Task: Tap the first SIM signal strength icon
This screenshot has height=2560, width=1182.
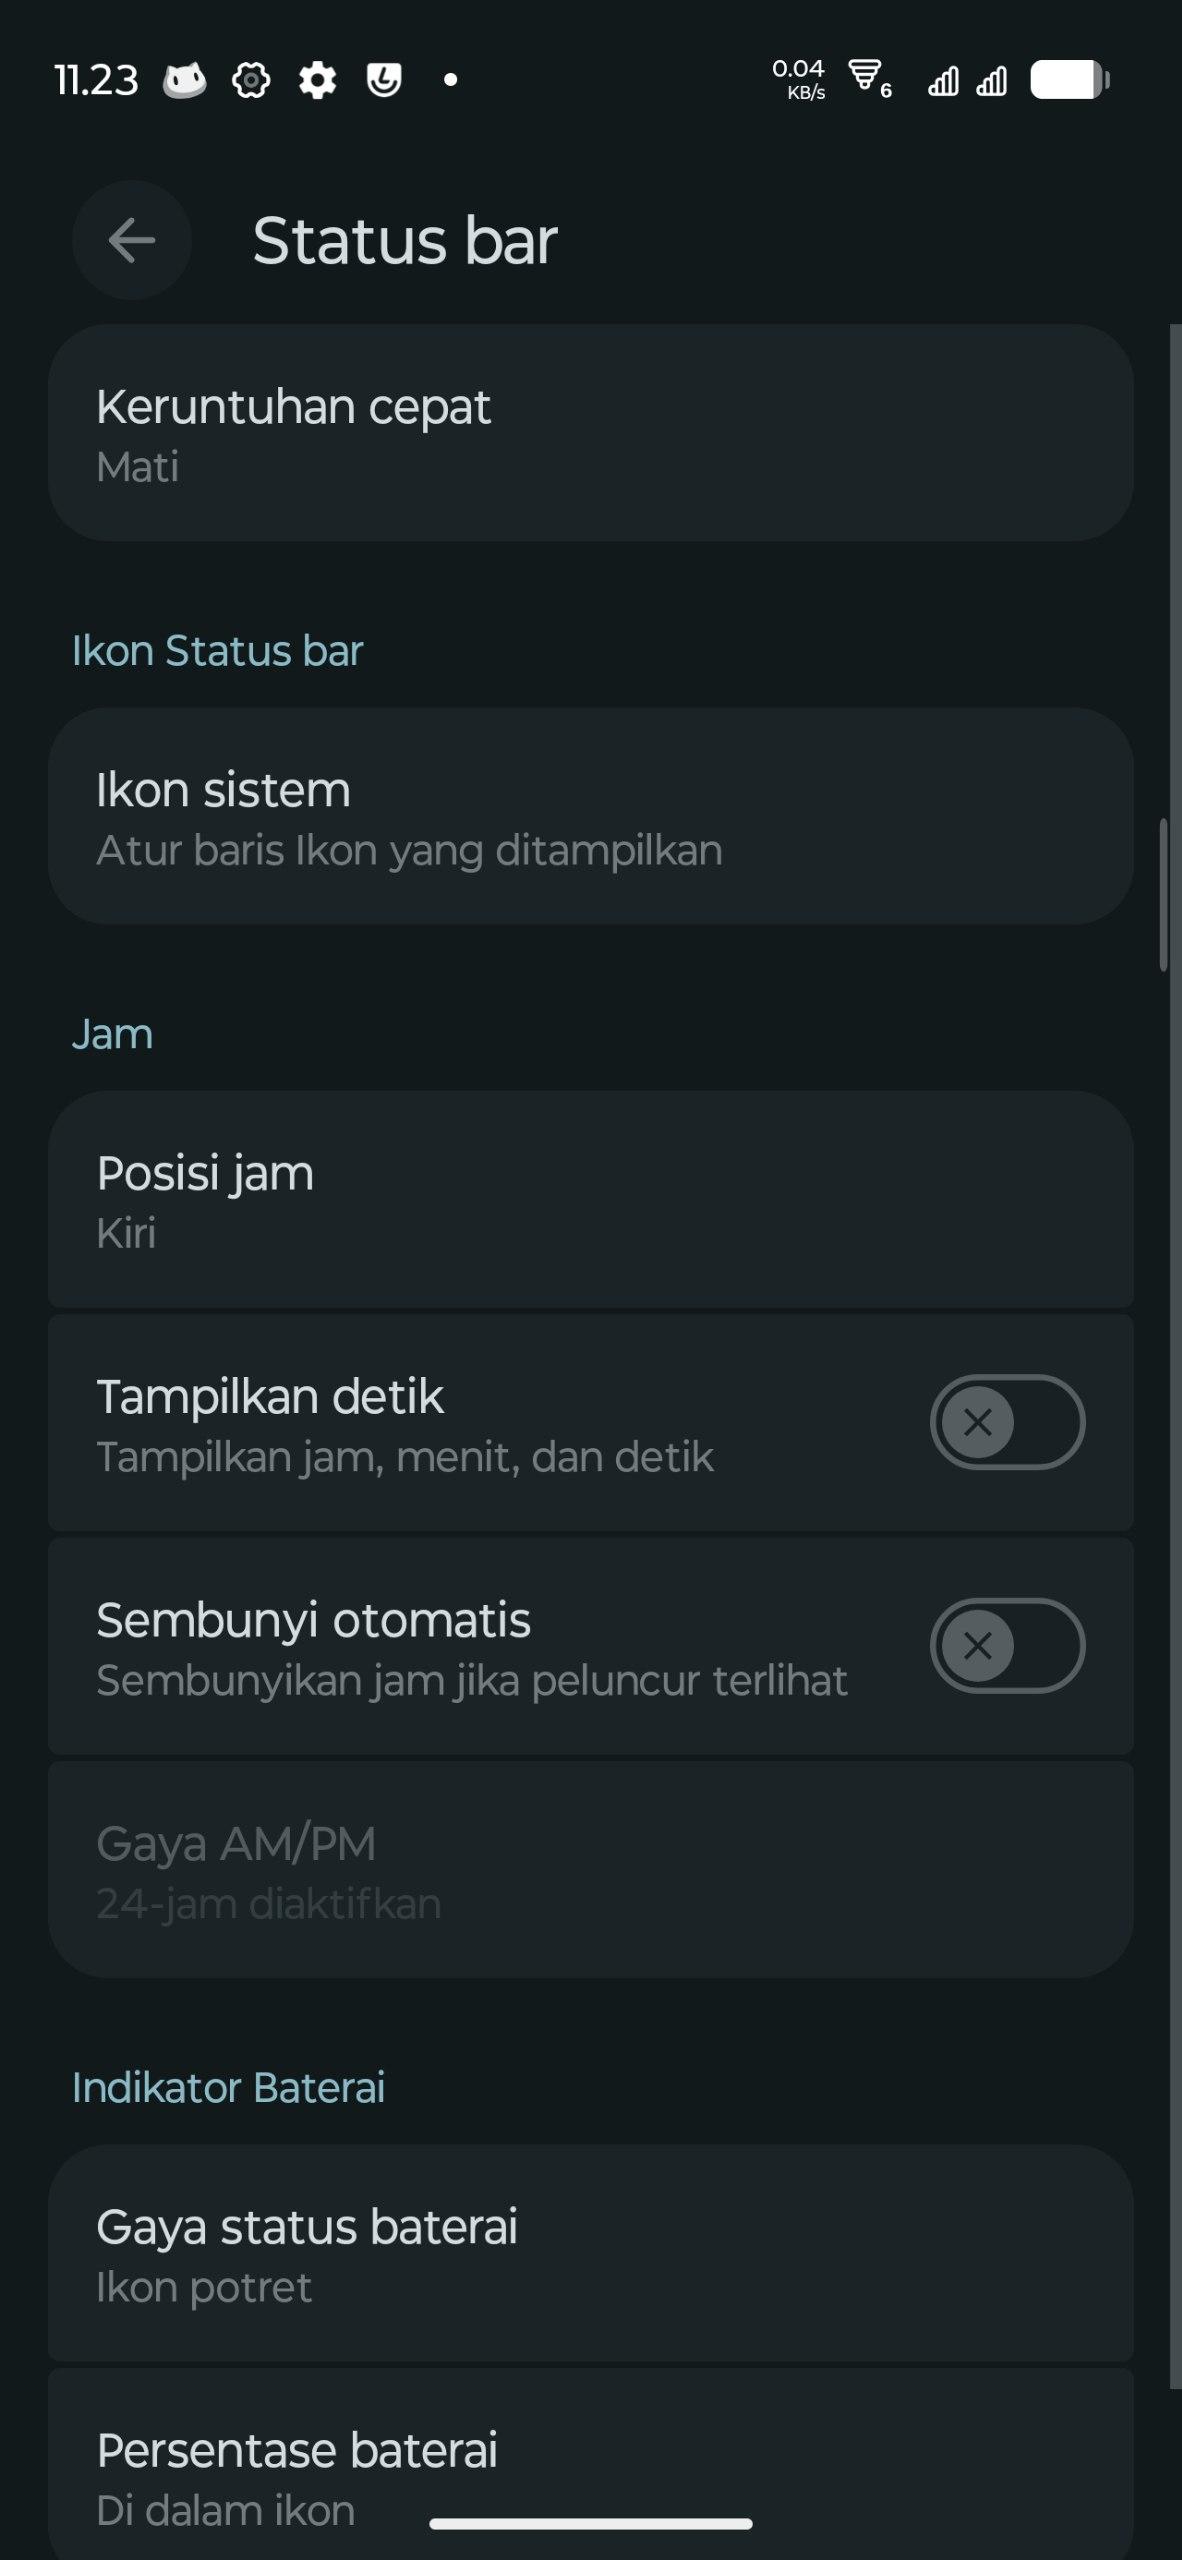Action: [942, 80]
